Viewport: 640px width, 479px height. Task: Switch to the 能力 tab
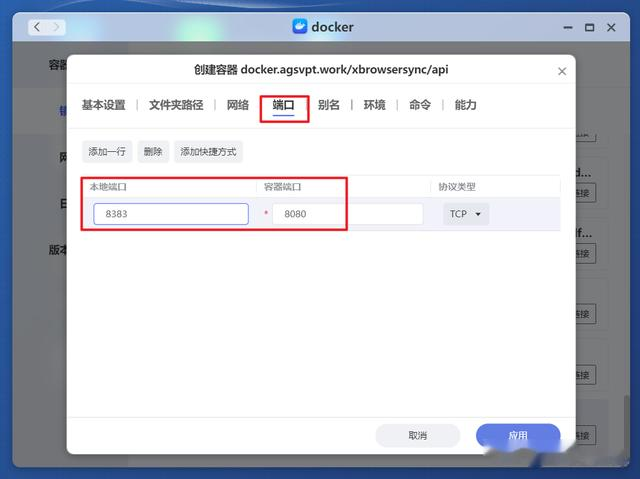click(x=466, y=105)
